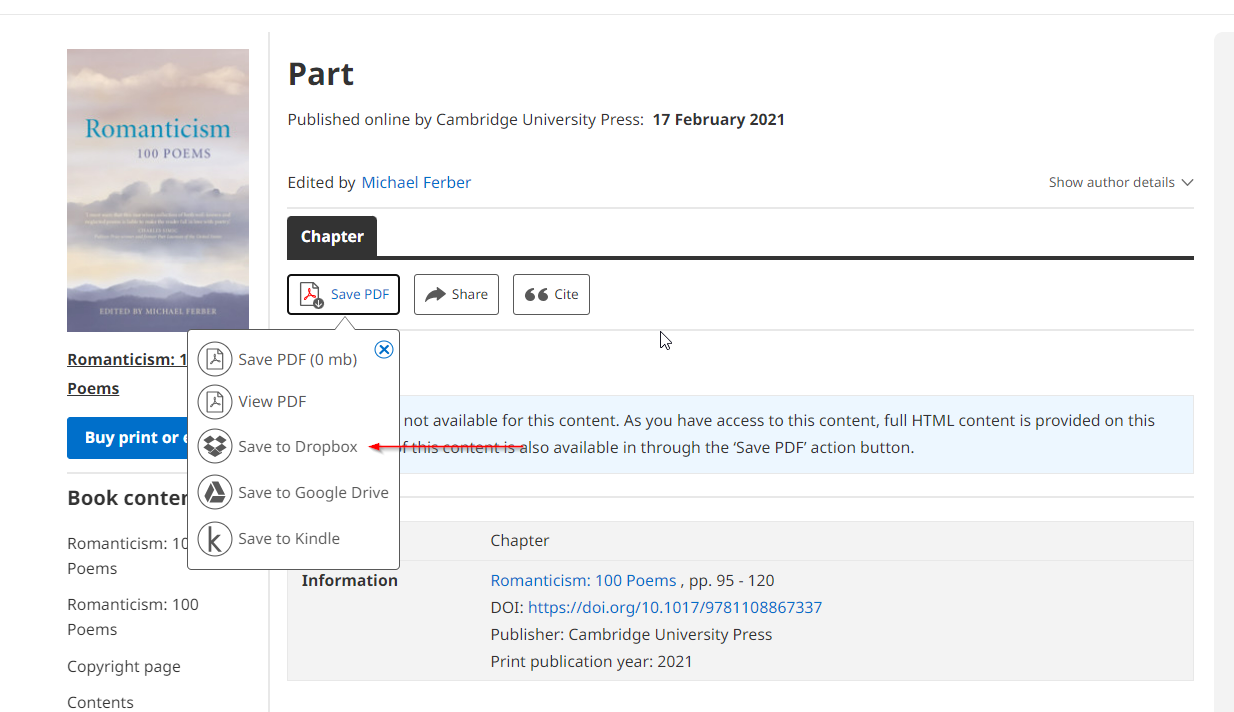Click the Kindle icon in dropdown

[215, 539]
